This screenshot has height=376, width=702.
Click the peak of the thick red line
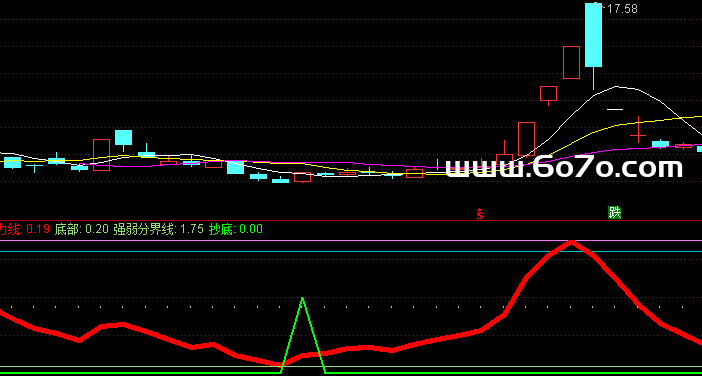[x=572, y=243]
